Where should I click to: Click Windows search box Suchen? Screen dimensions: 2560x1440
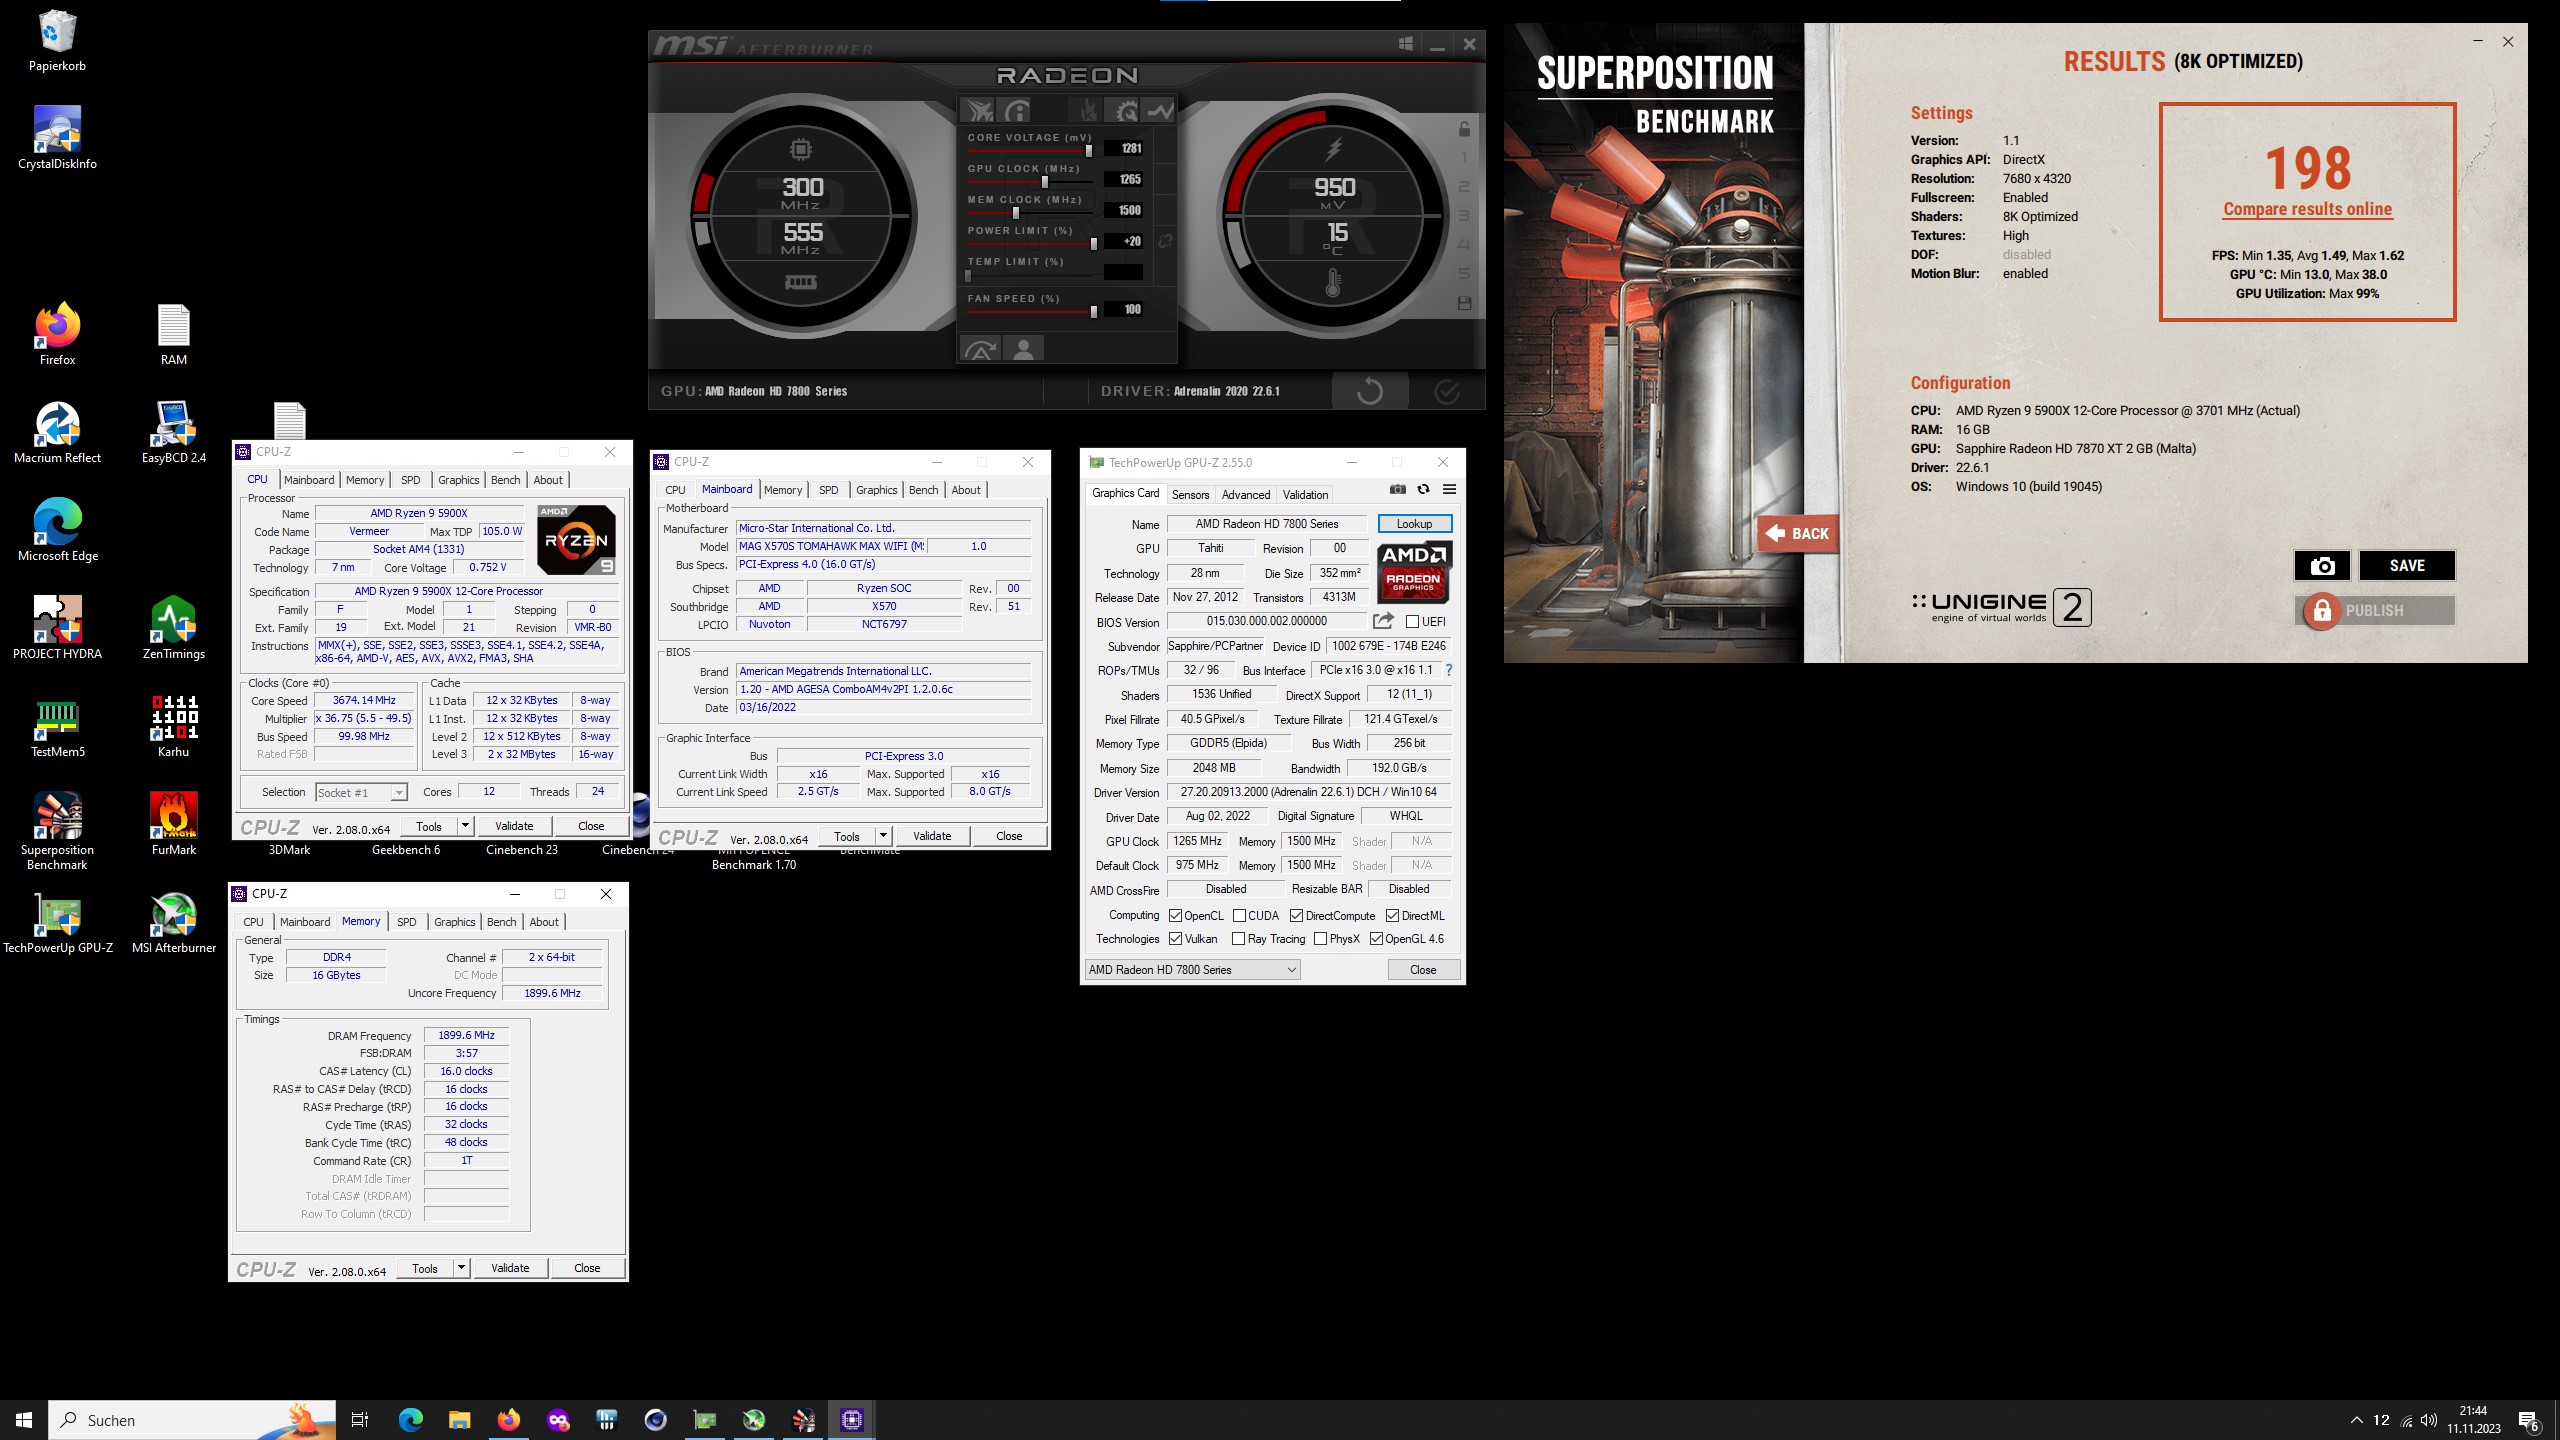point(193,1420)
